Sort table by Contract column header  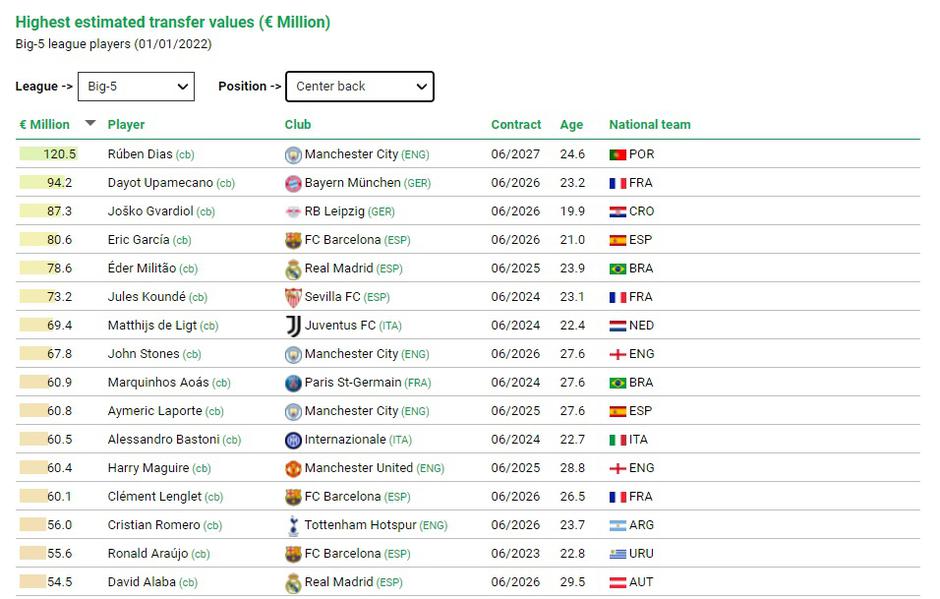coord(515,125)
